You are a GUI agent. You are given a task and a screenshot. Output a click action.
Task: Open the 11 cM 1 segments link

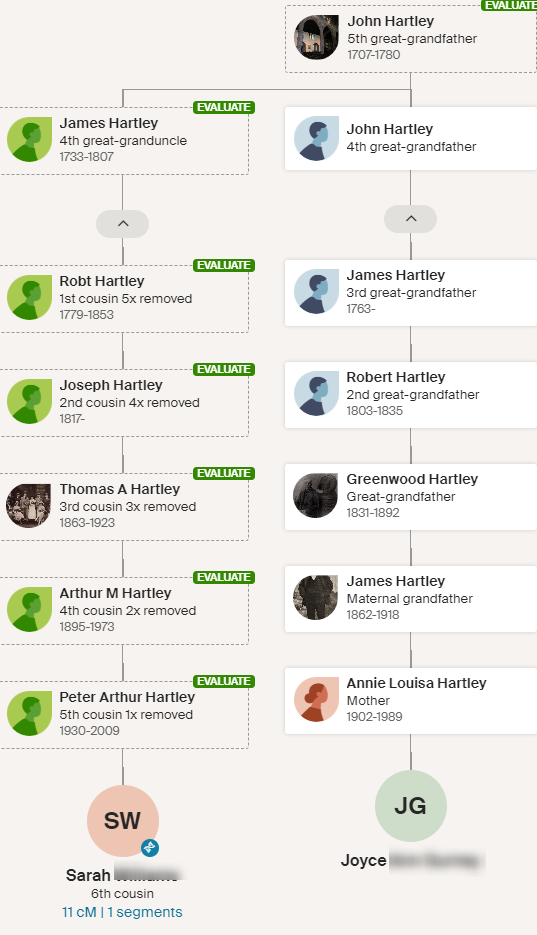(122, 912)
